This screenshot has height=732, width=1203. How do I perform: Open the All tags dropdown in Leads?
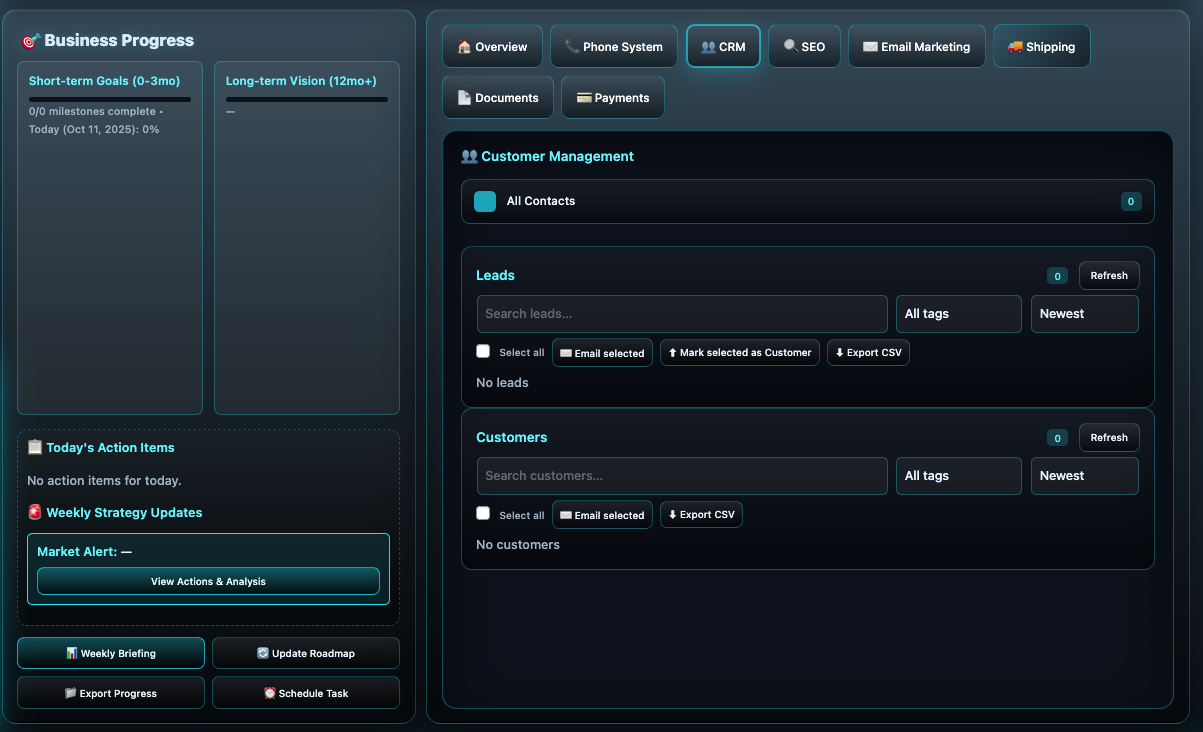pos(958,314)
